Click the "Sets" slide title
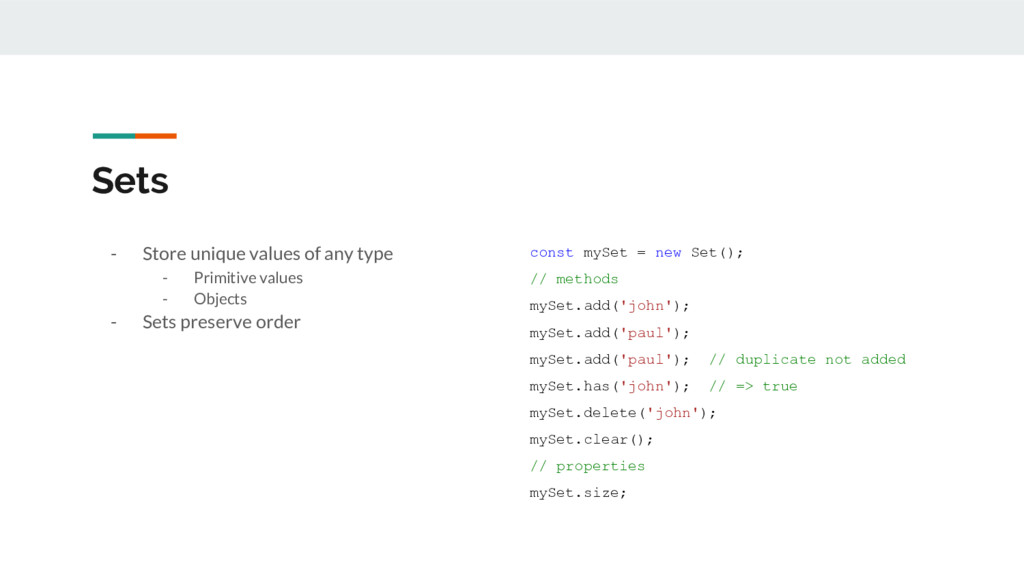1024x576 pixels. [130, 180]
